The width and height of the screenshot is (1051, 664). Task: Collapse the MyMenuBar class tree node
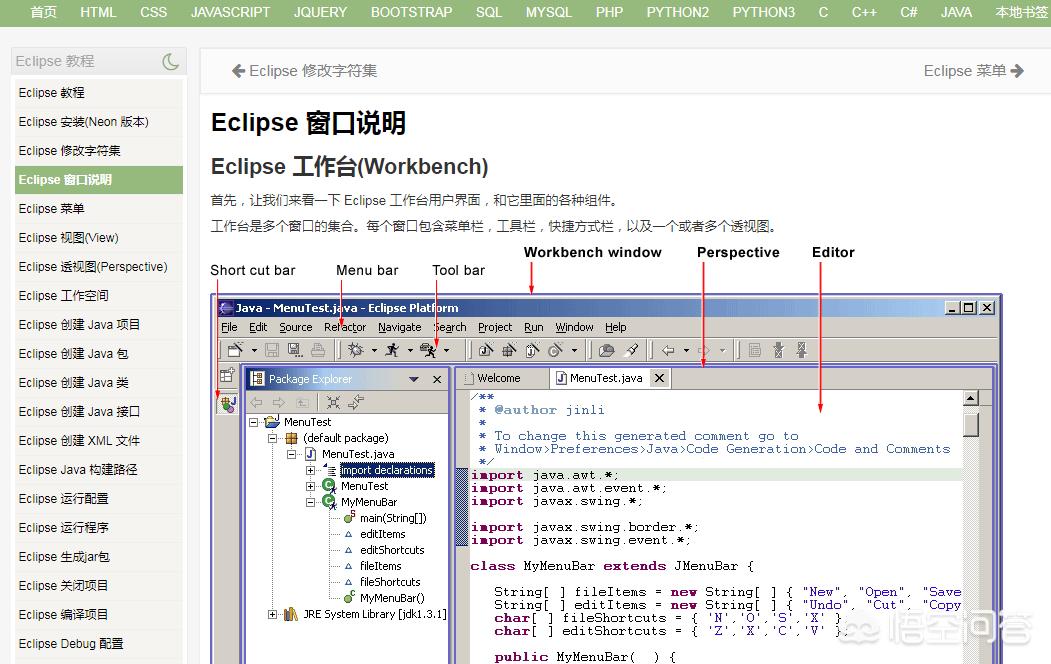[x=310, y=502]
